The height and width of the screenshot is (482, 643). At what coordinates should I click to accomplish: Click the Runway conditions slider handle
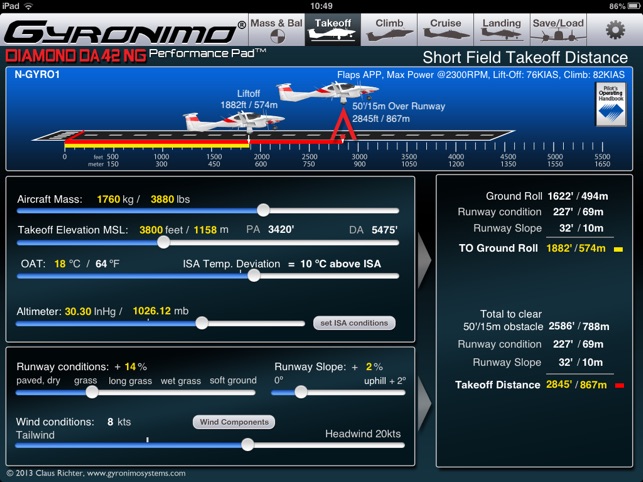(x=92, y=392)
